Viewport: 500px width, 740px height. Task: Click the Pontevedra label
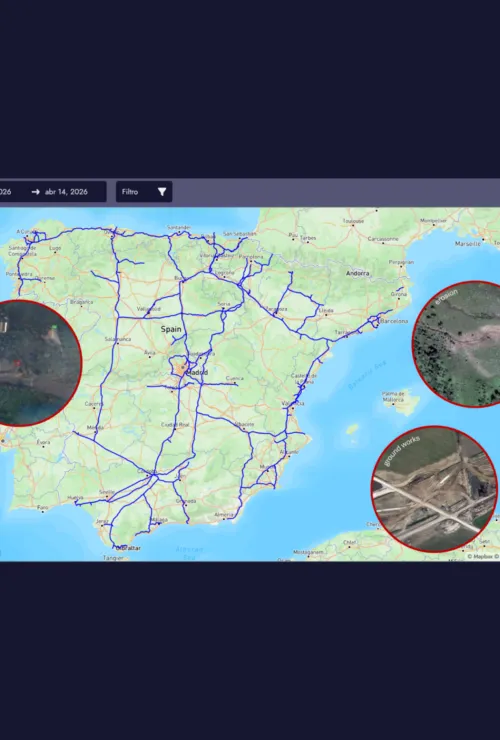click(19, 274)
